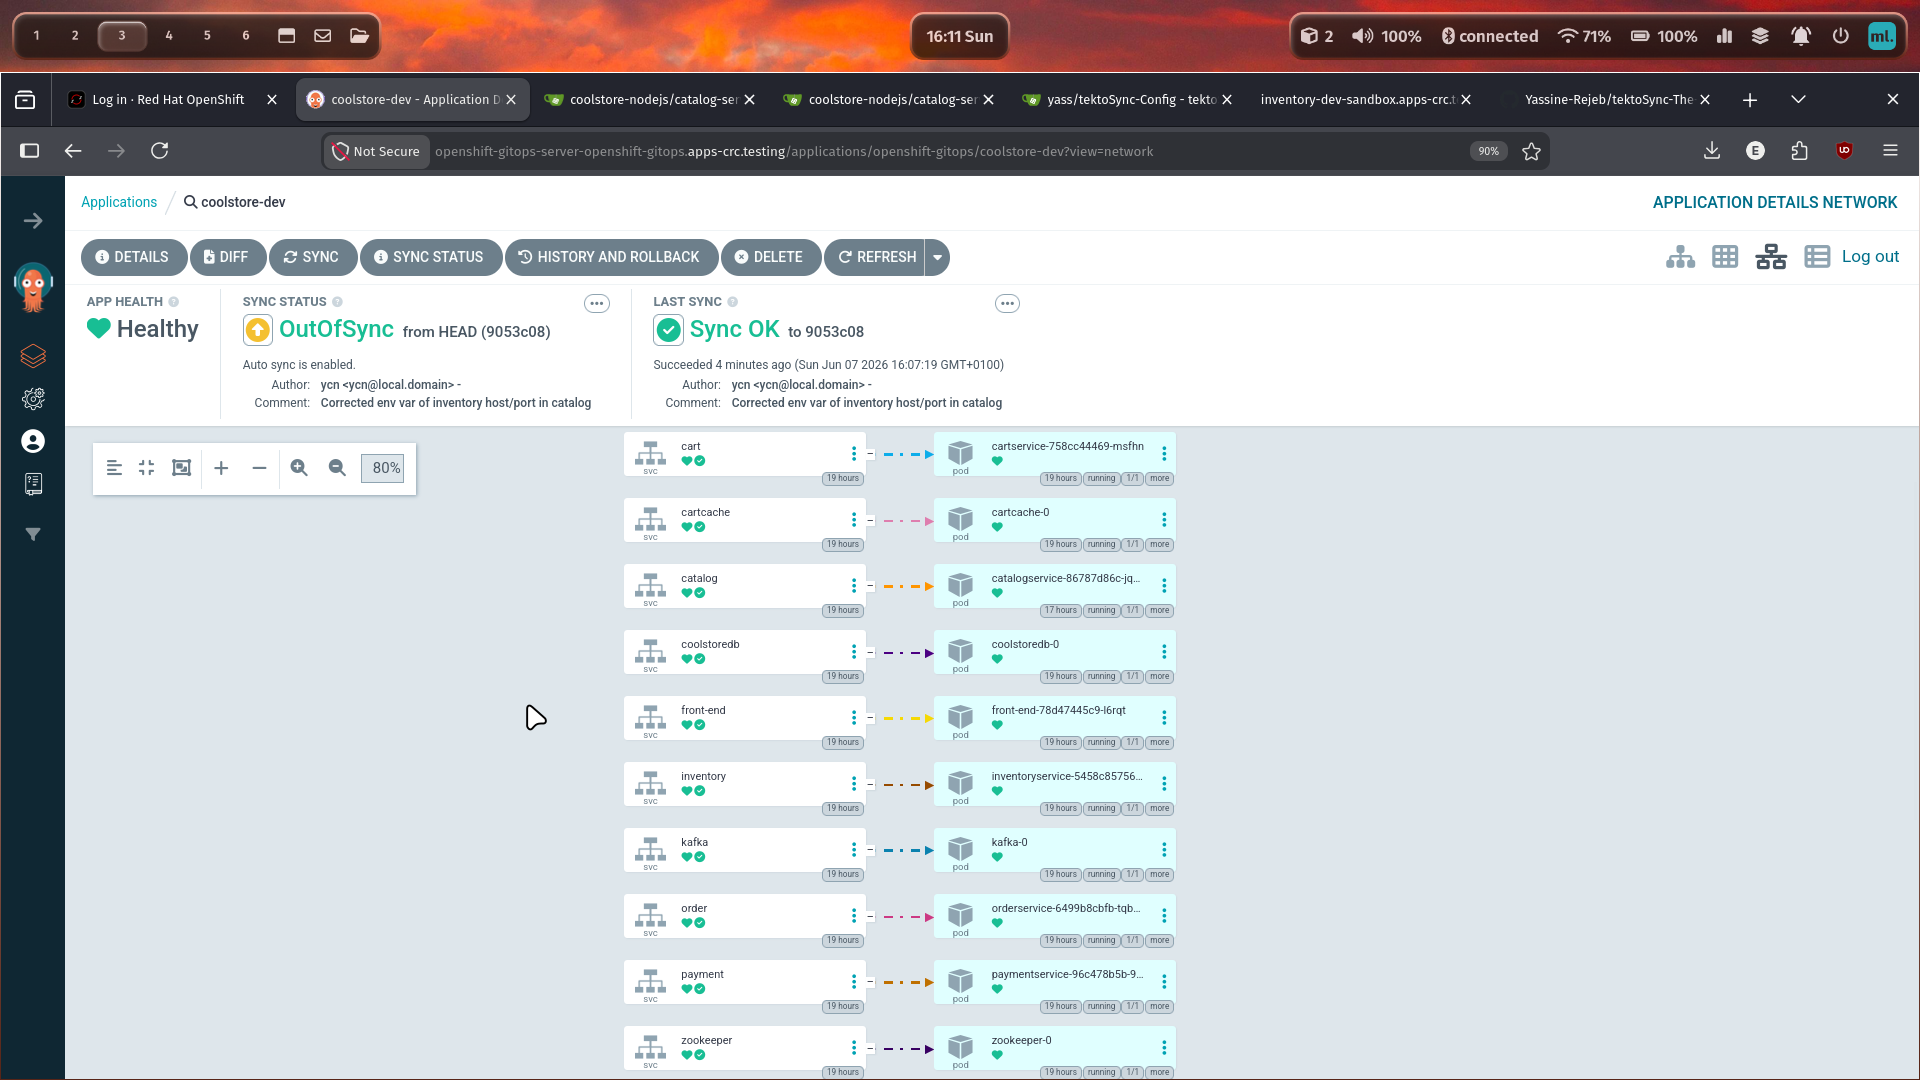Select the network view icon
The height and width of the screenshot is (1080, 1920).
pyautogui.click(x=1771, y=257)
